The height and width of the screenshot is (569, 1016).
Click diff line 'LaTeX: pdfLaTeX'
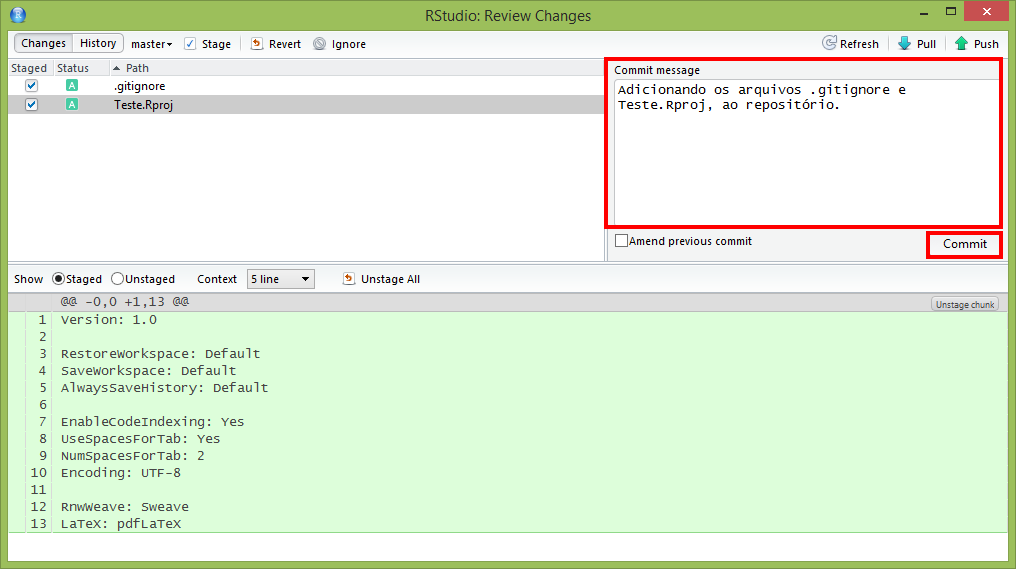click(x=121, y=524)
